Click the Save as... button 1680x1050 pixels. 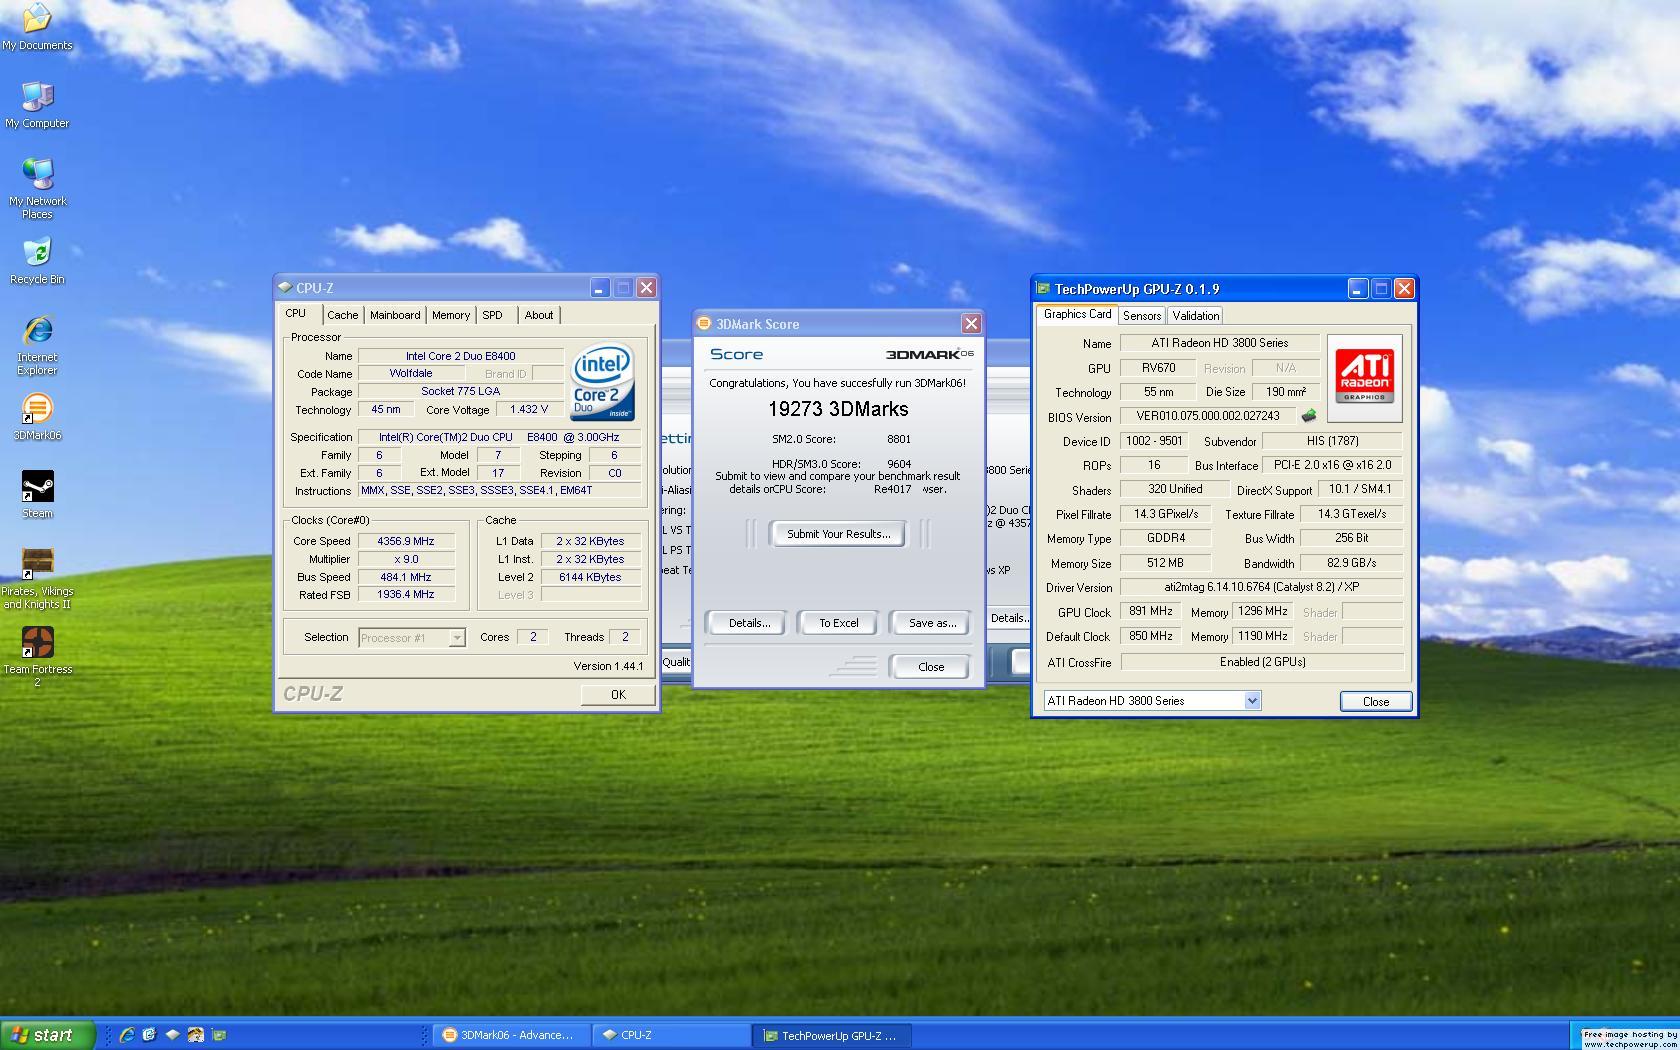point(932,623)
